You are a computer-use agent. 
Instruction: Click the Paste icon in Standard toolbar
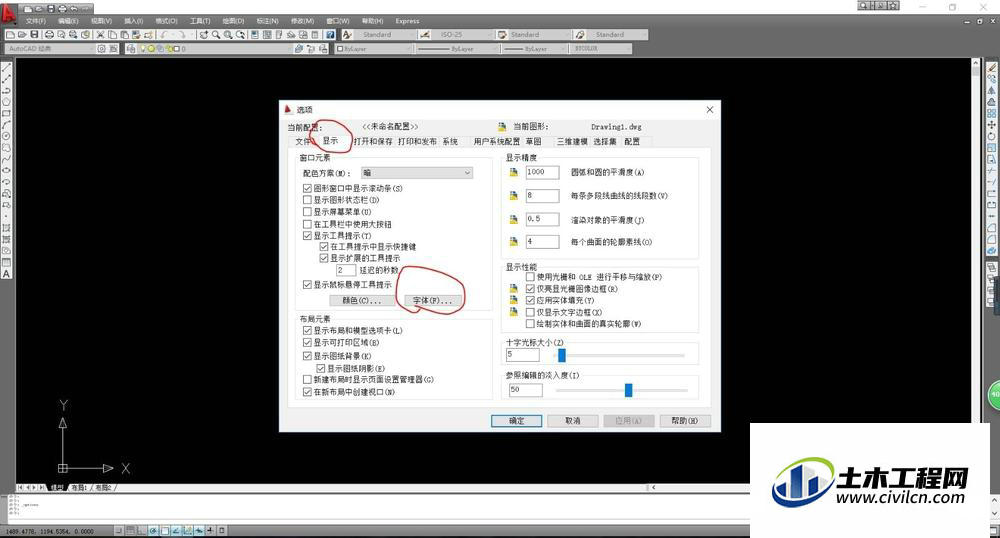[x=124, y=34]
